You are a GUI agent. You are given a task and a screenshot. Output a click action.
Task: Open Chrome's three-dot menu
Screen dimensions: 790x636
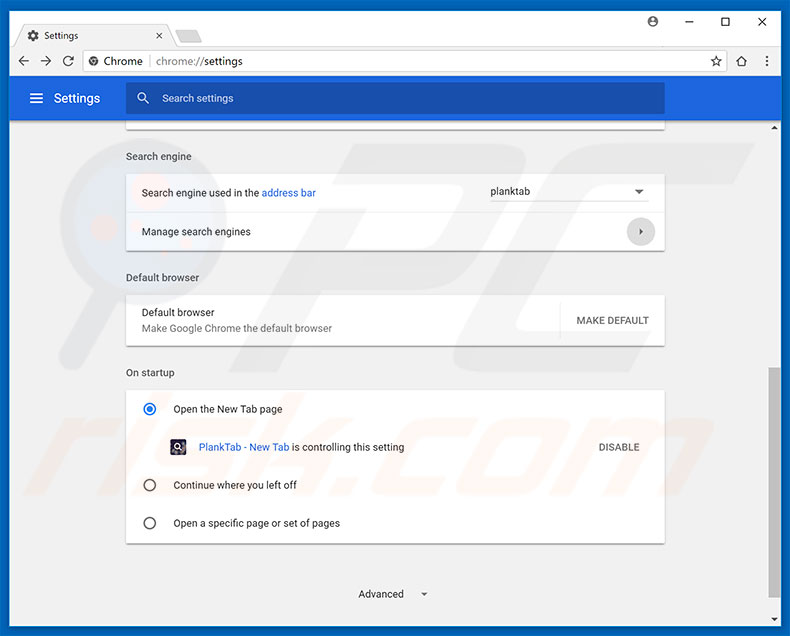(x=767, y=61)
